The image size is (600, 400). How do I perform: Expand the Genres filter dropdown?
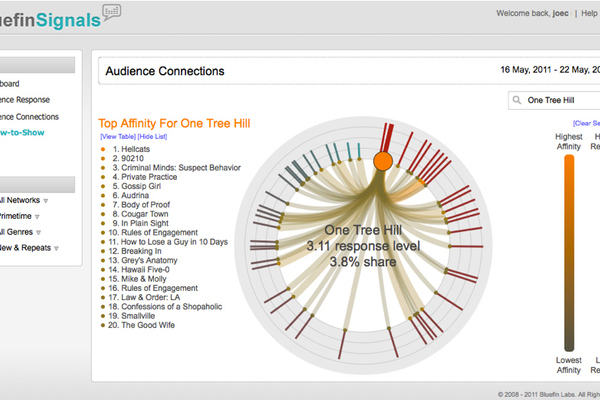[21, 232]
